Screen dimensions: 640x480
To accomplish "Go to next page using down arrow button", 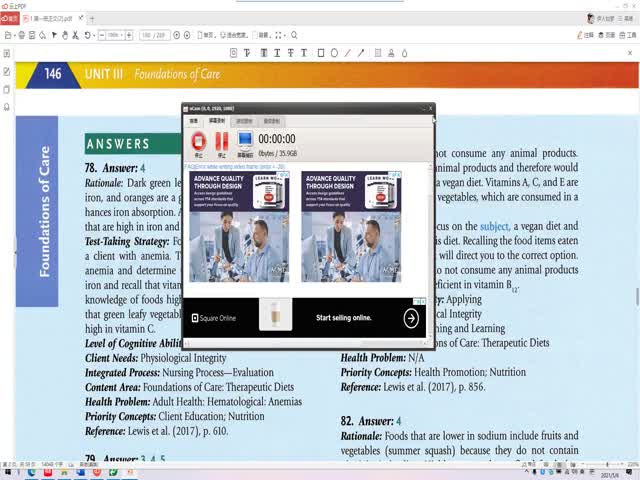I will [187, 35].
